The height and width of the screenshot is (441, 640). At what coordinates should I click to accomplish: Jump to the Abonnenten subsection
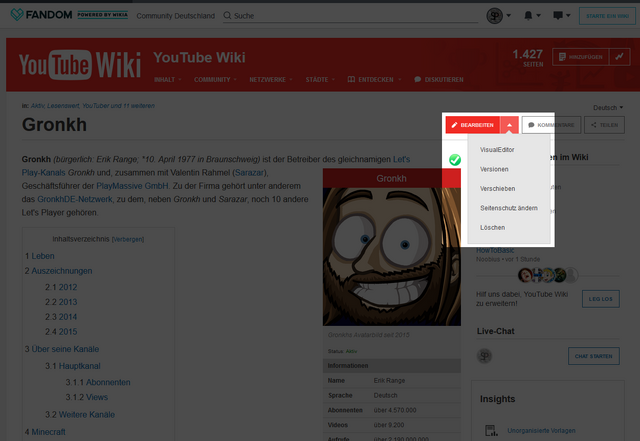(x=108, y=383)
